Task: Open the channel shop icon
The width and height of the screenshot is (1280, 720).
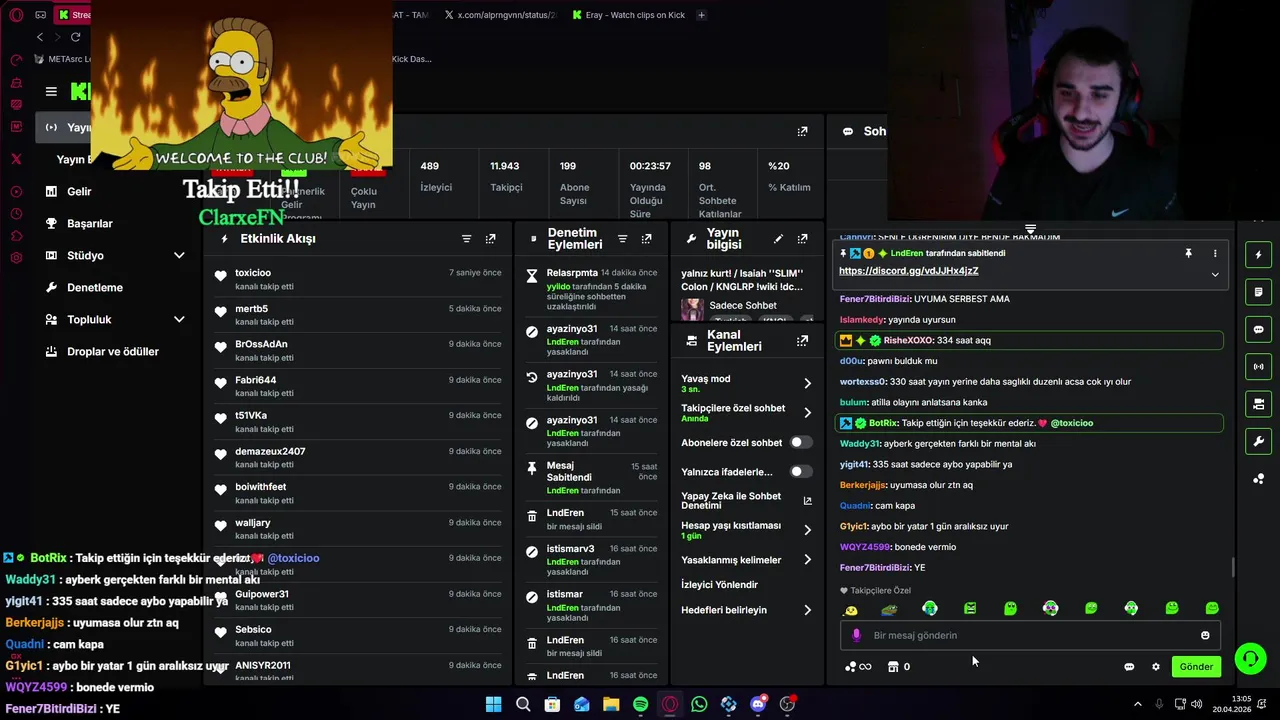Action: point(893,667)
